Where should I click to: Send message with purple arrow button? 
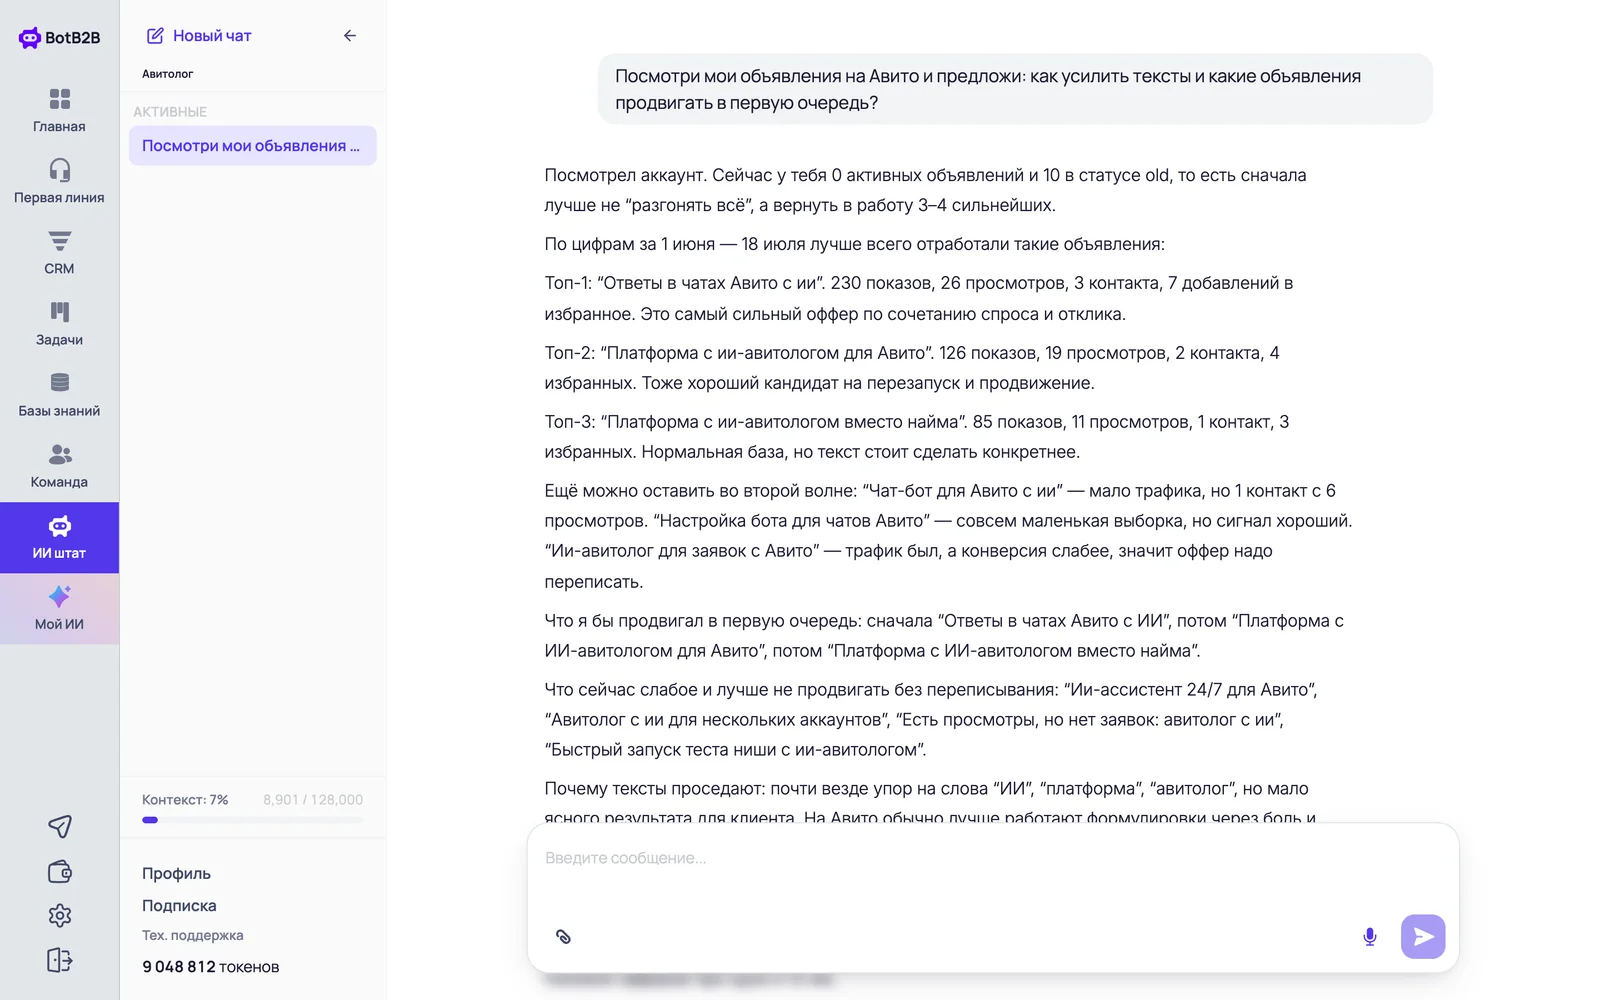1423,937
